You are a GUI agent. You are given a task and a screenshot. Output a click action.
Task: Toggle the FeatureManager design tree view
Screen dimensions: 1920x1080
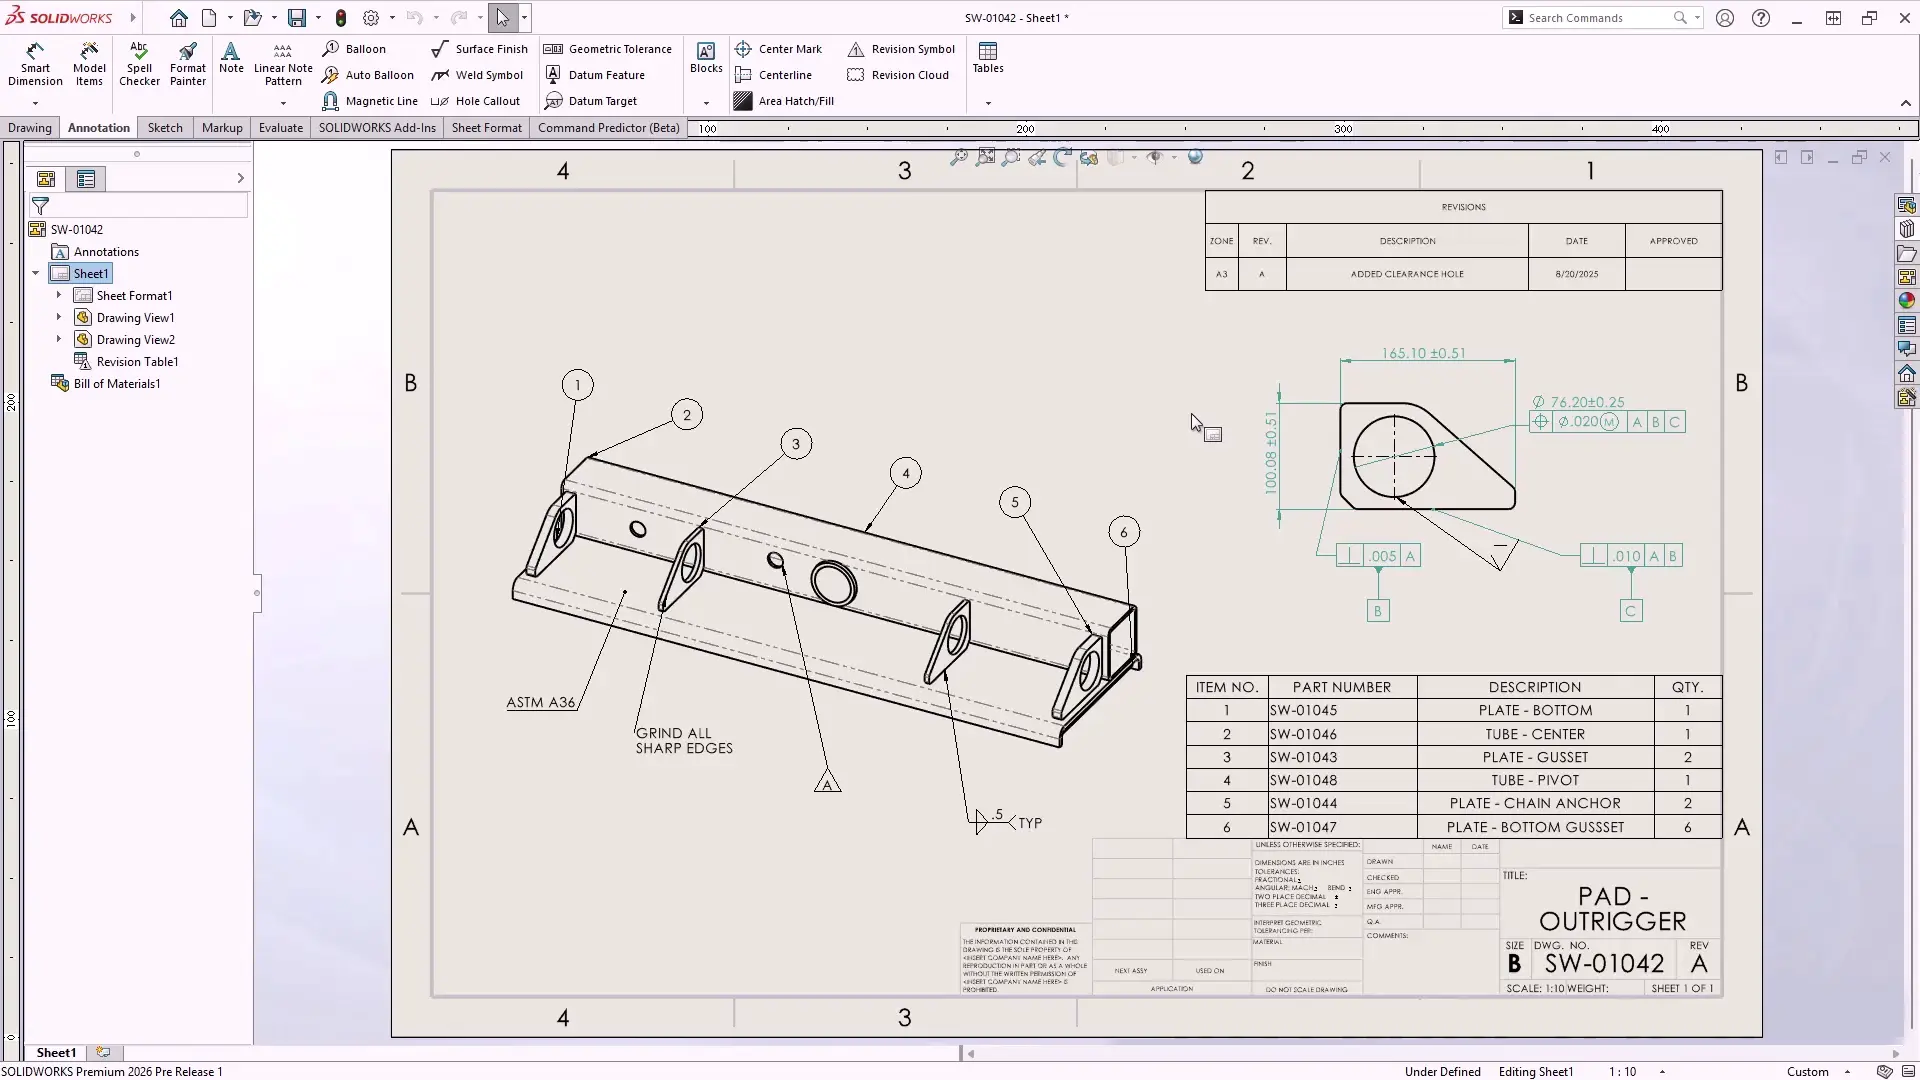pyautogui.click(x=46, y=178)
